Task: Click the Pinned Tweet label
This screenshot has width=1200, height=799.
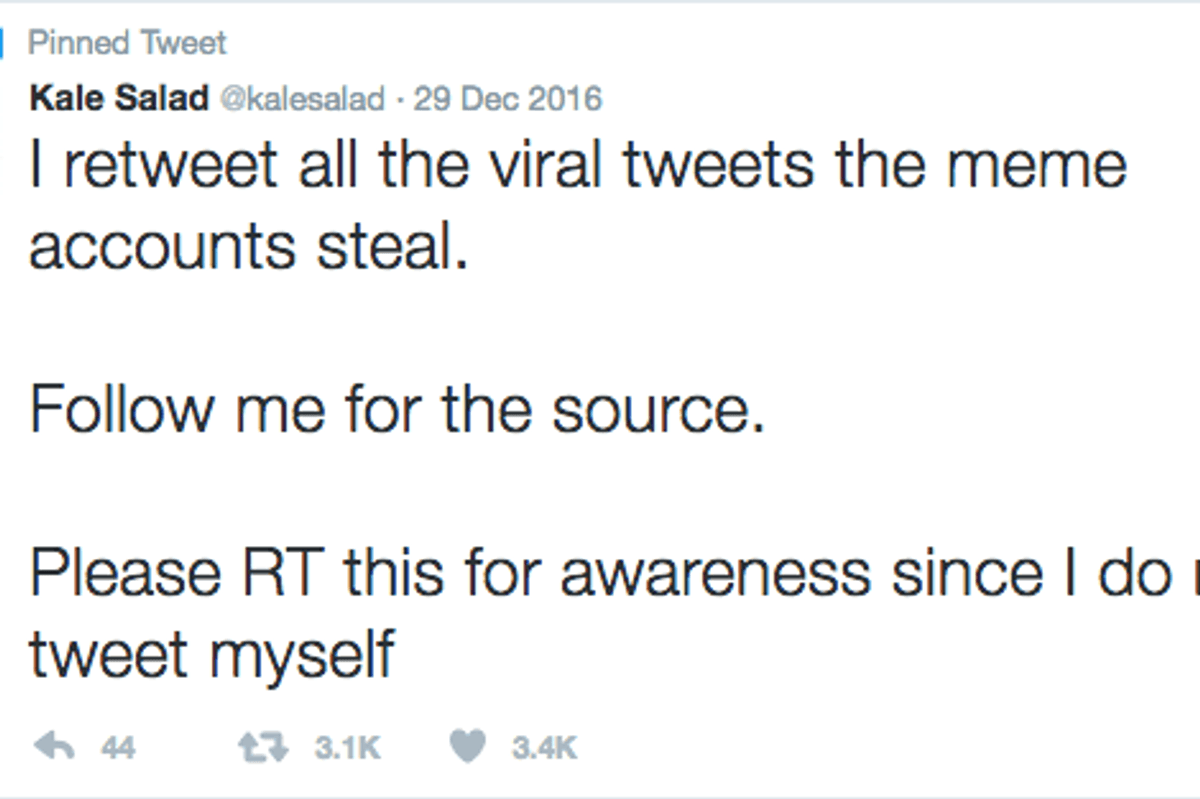Action: [x=127, y=44]
